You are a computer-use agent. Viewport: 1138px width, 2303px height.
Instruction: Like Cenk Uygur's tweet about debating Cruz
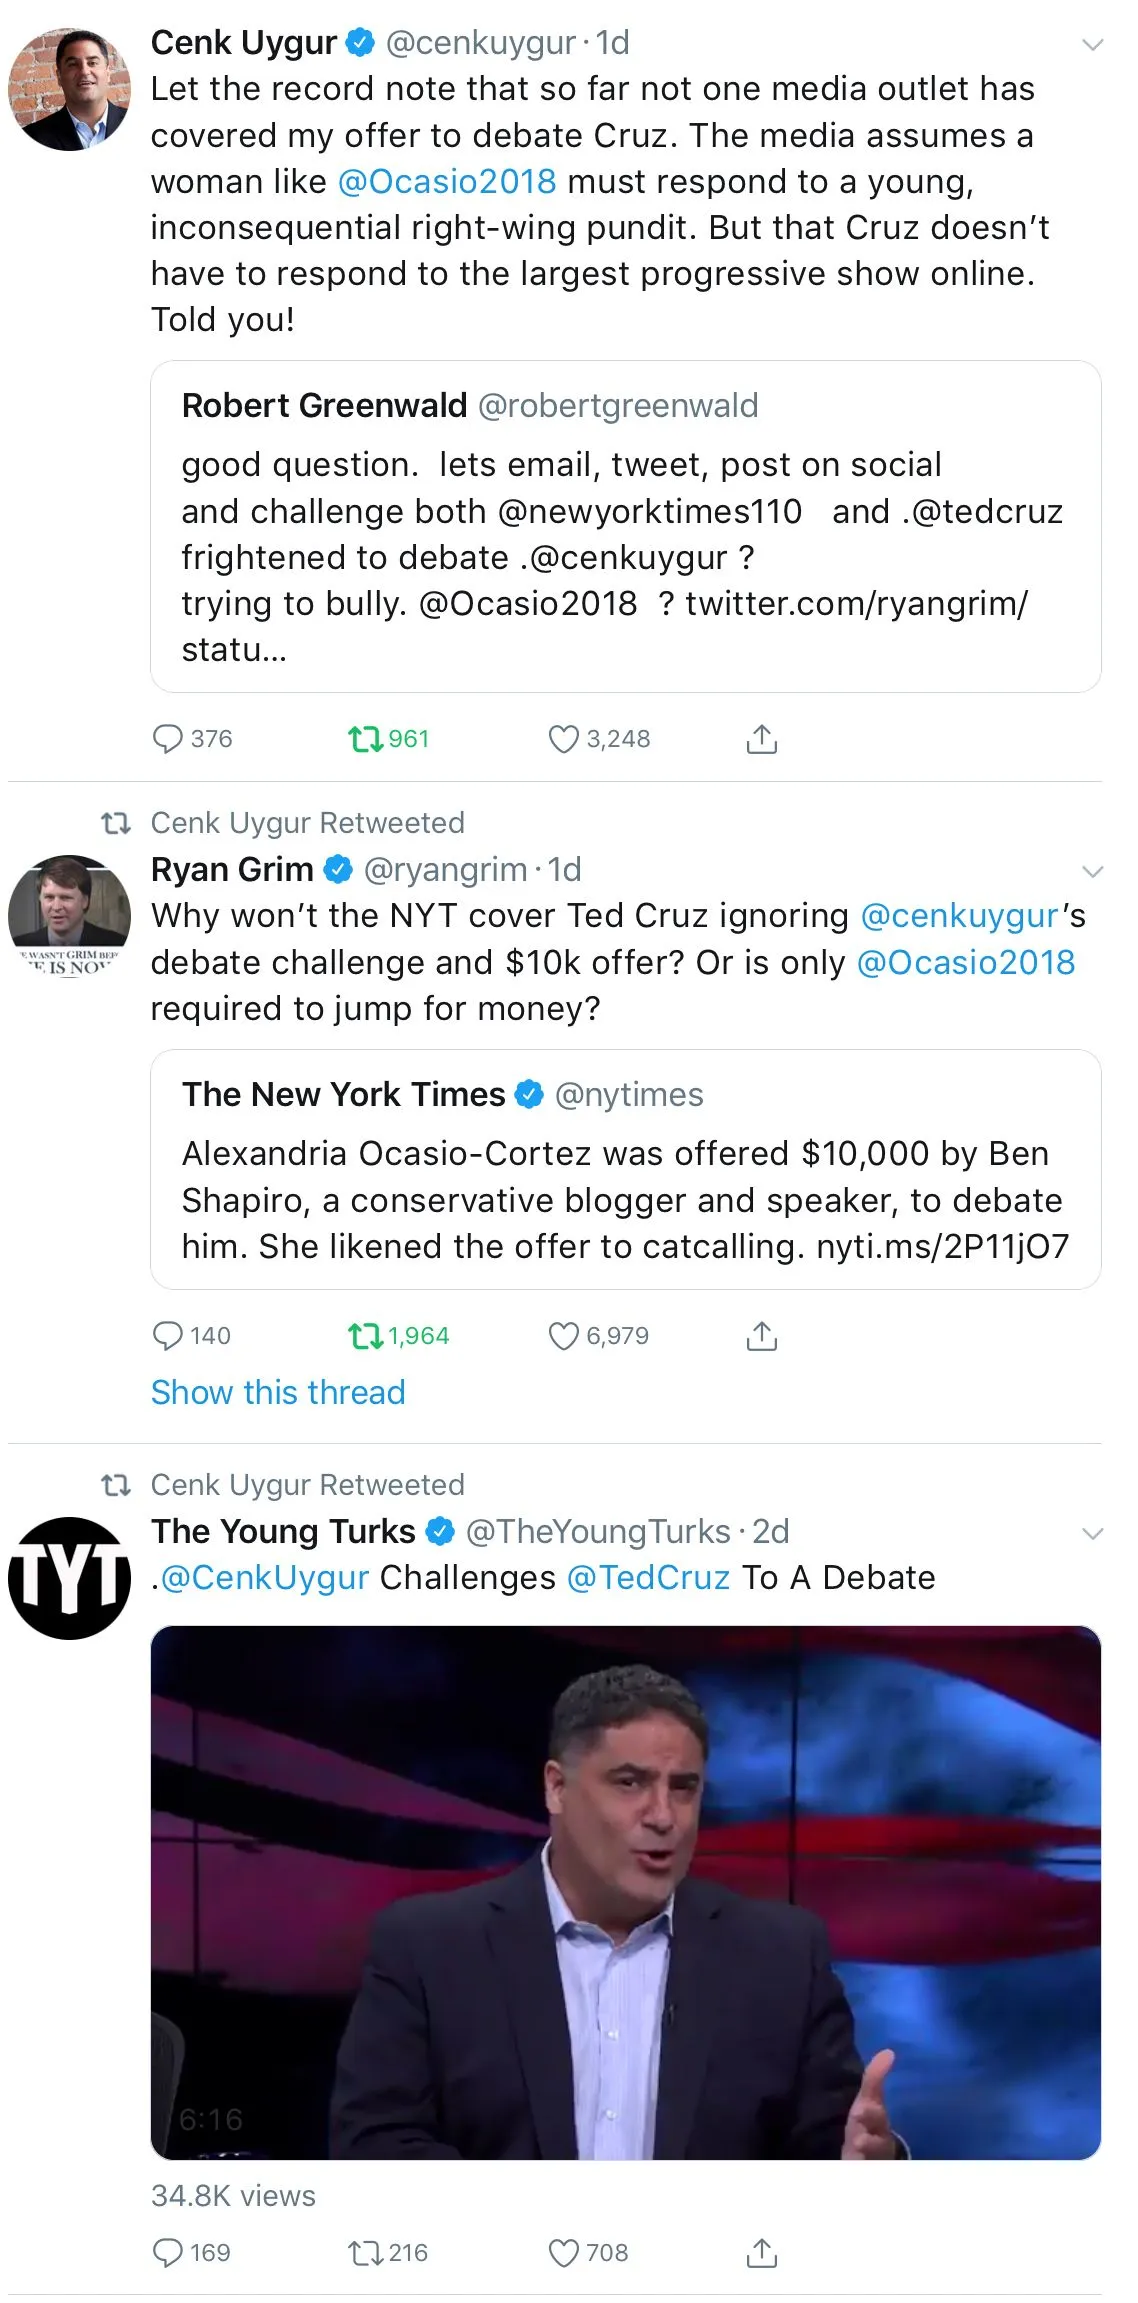pos(564,739)
